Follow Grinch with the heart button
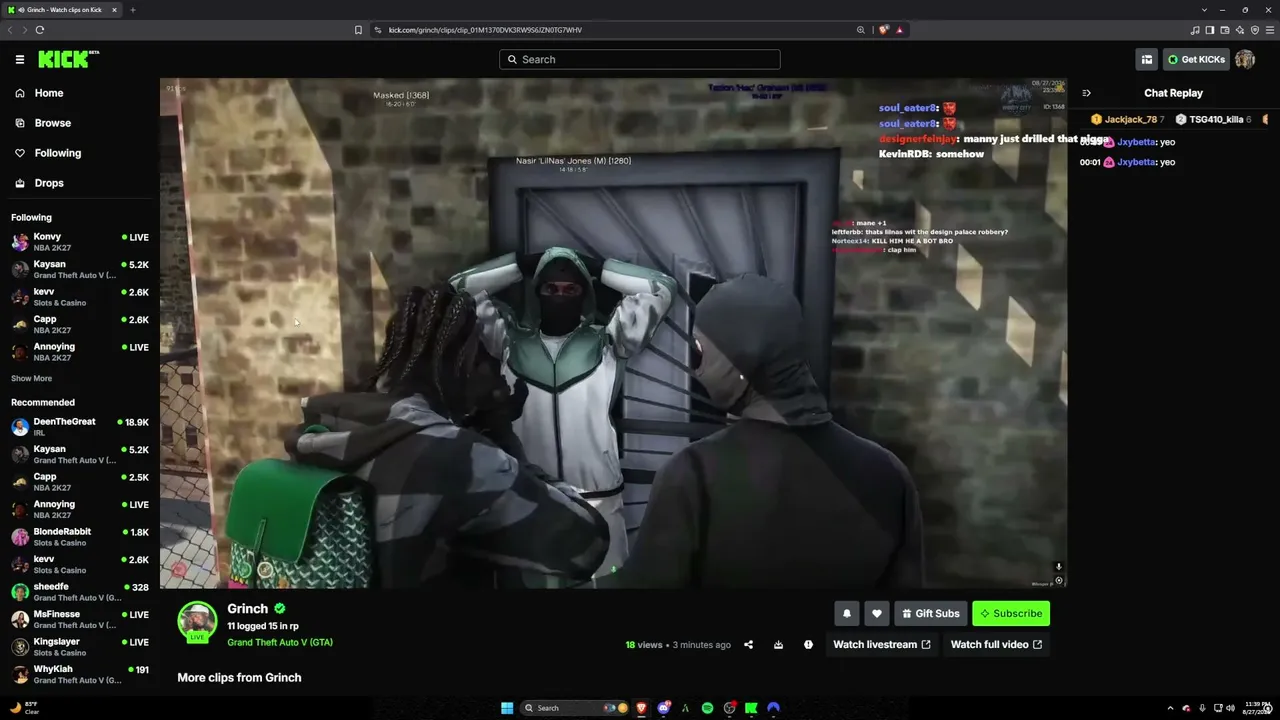The width and height of the screenshot is (1280, 720). point(877,613)
